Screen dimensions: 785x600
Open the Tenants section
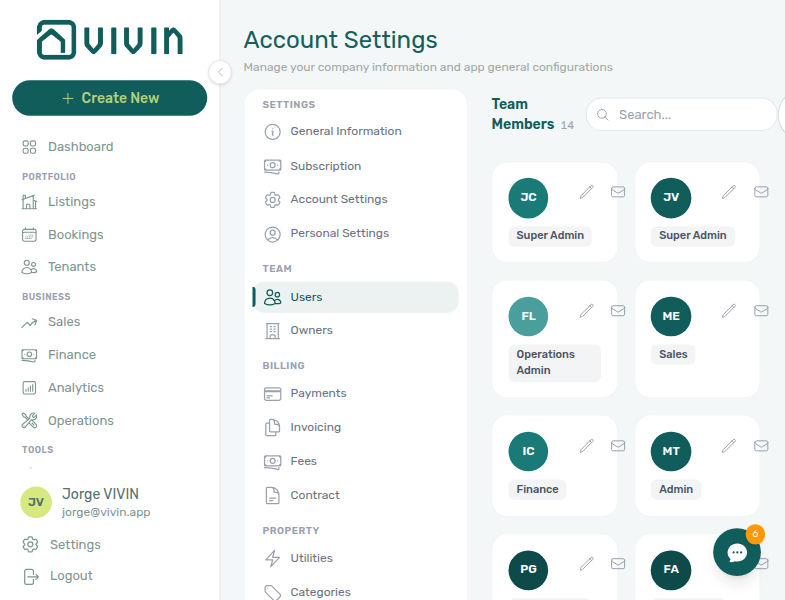(x=59, y=266)
